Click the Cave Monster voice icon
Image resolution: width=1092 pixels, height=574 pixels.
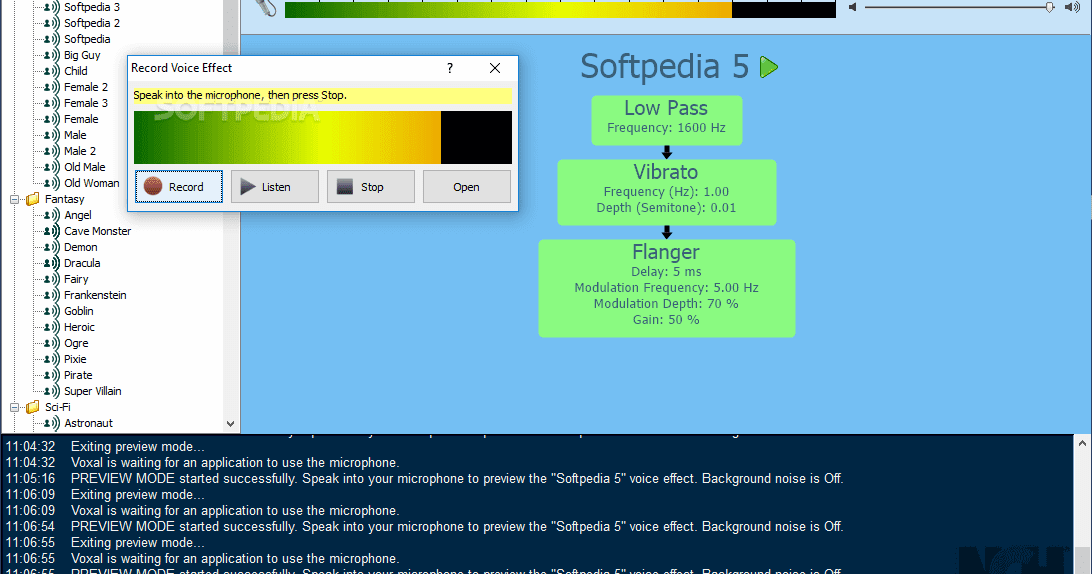point(52,231)
